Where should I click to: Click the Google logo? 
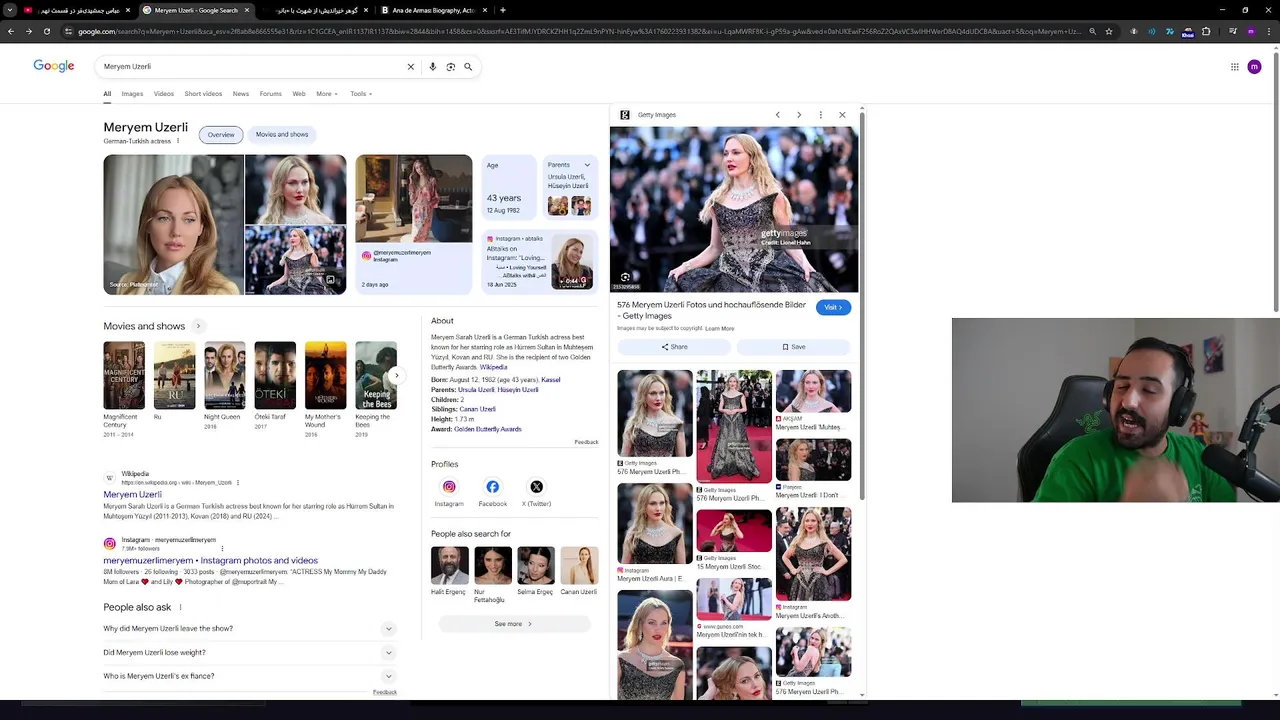click(54, 66)
